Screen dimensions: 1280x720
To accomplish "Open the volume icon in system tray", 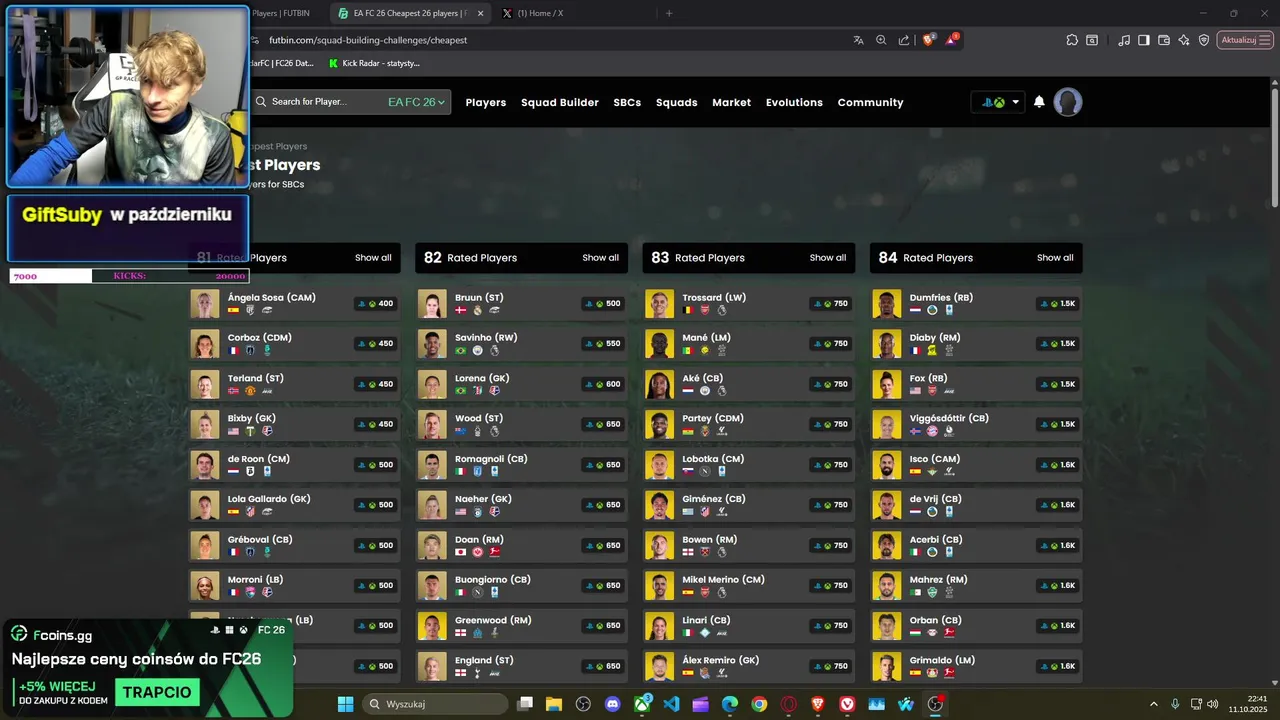I will point(1212,704).
